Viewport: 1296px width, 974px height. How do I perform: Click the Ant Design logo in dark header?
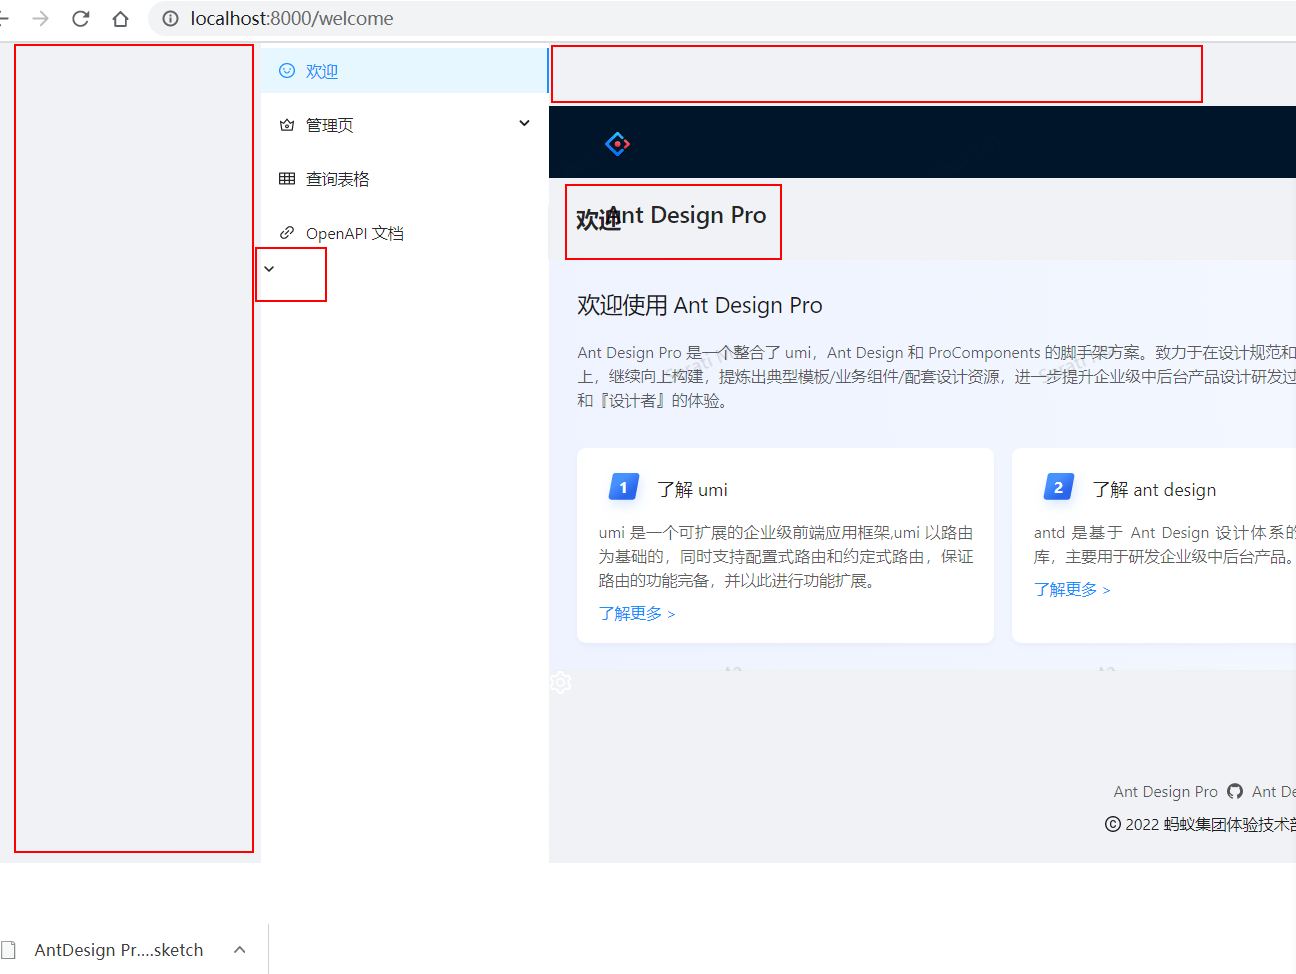(x=618, y=144)
